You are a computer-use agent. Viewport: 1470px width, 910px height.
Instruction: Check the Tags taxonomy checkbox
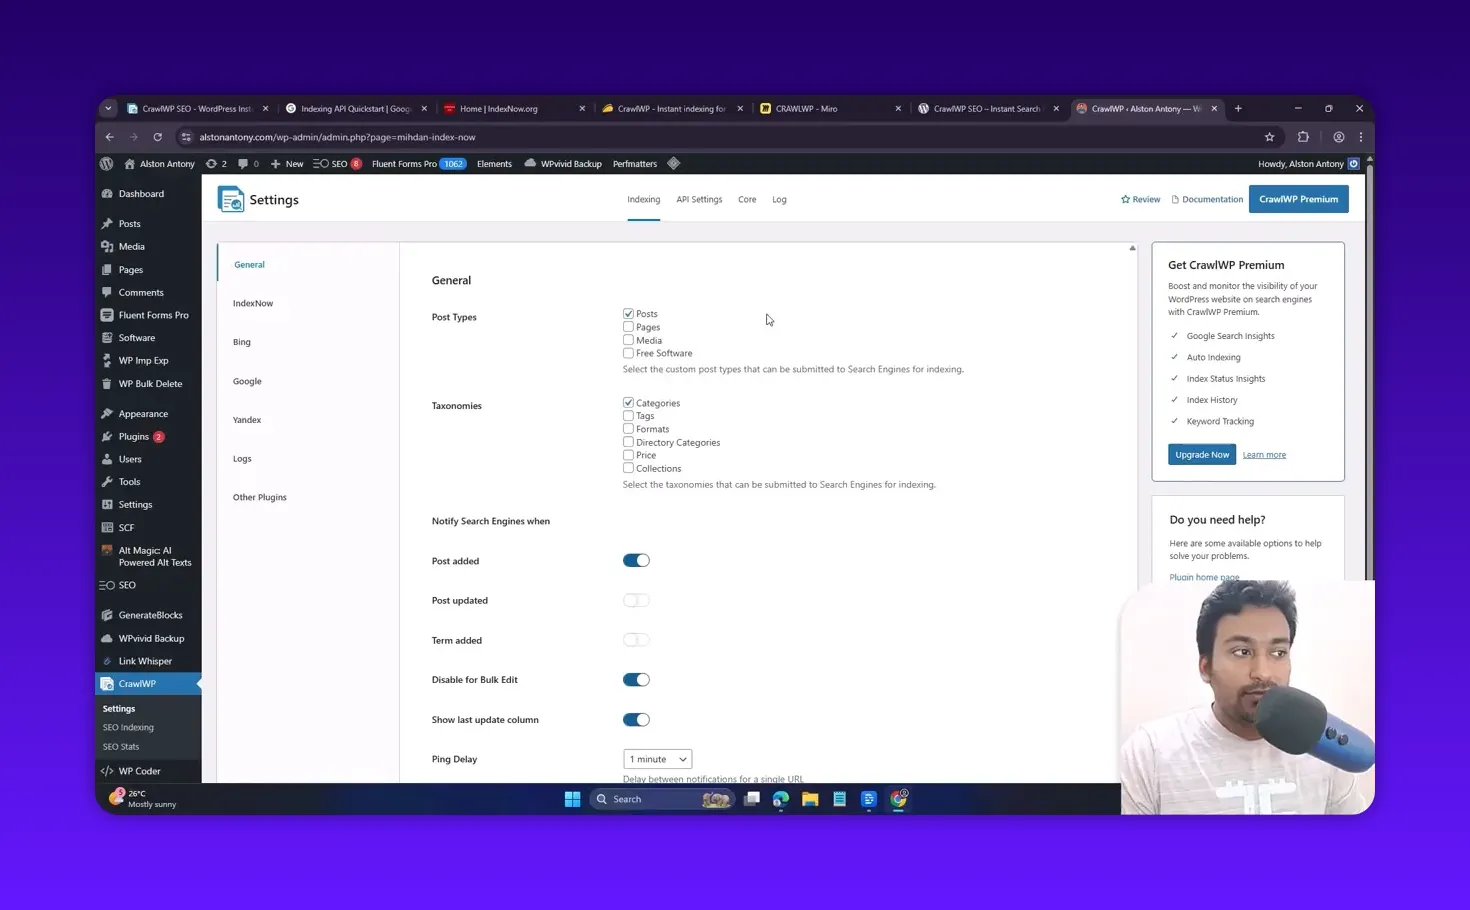(x=628, y=416)
